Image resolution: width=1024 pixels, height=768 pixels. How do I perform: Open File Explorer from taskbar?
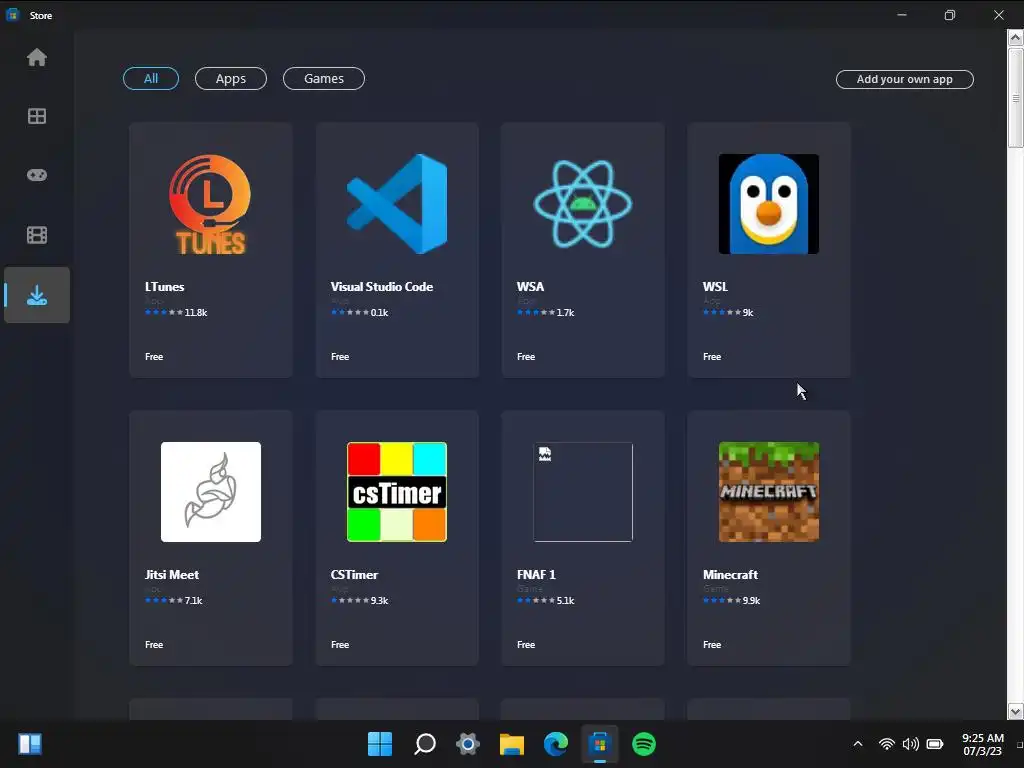click(512, 744)
